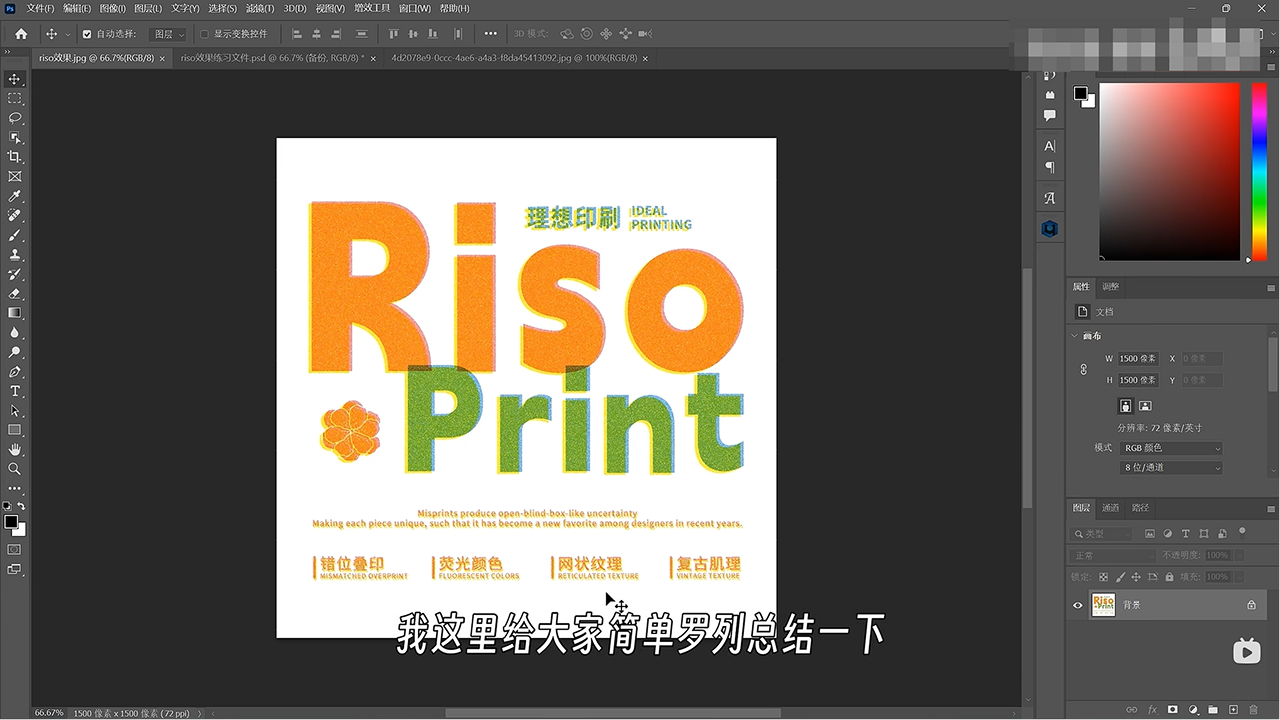1280x720 pixels.
Task: Delete layer using the trash icon
Action: [1253, 709]
